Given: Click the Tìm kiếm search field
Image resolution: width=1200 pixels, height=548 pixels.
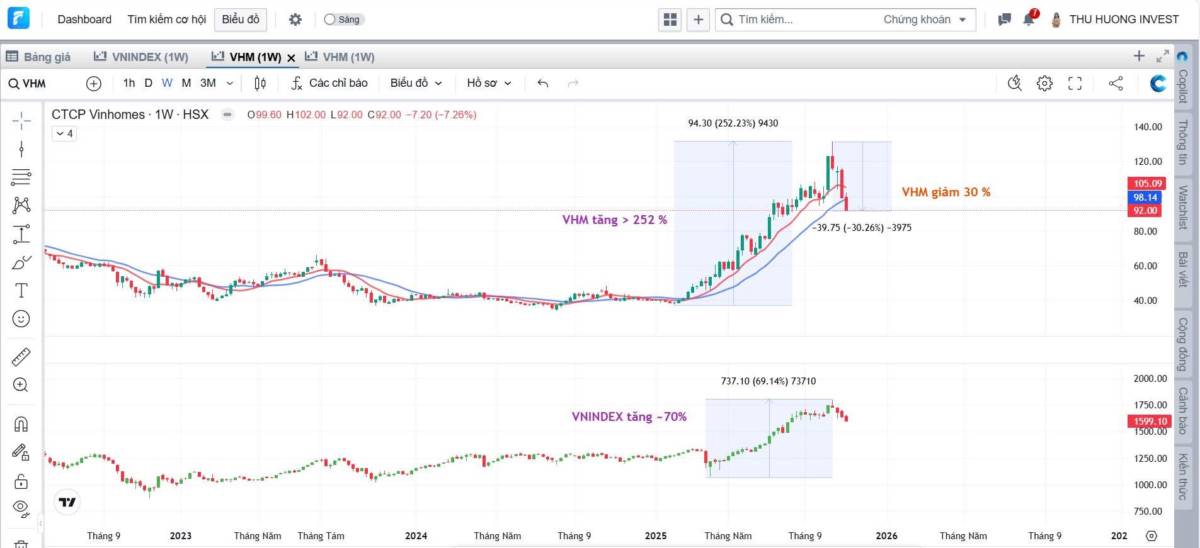Looking at the screenshot, I should coord(800,19).
